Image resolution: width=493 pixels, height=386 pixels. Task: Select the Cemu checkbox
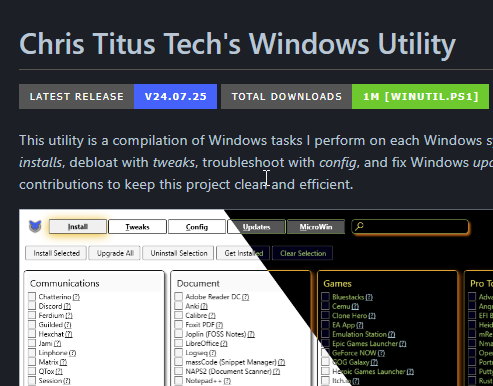point(326,306)
